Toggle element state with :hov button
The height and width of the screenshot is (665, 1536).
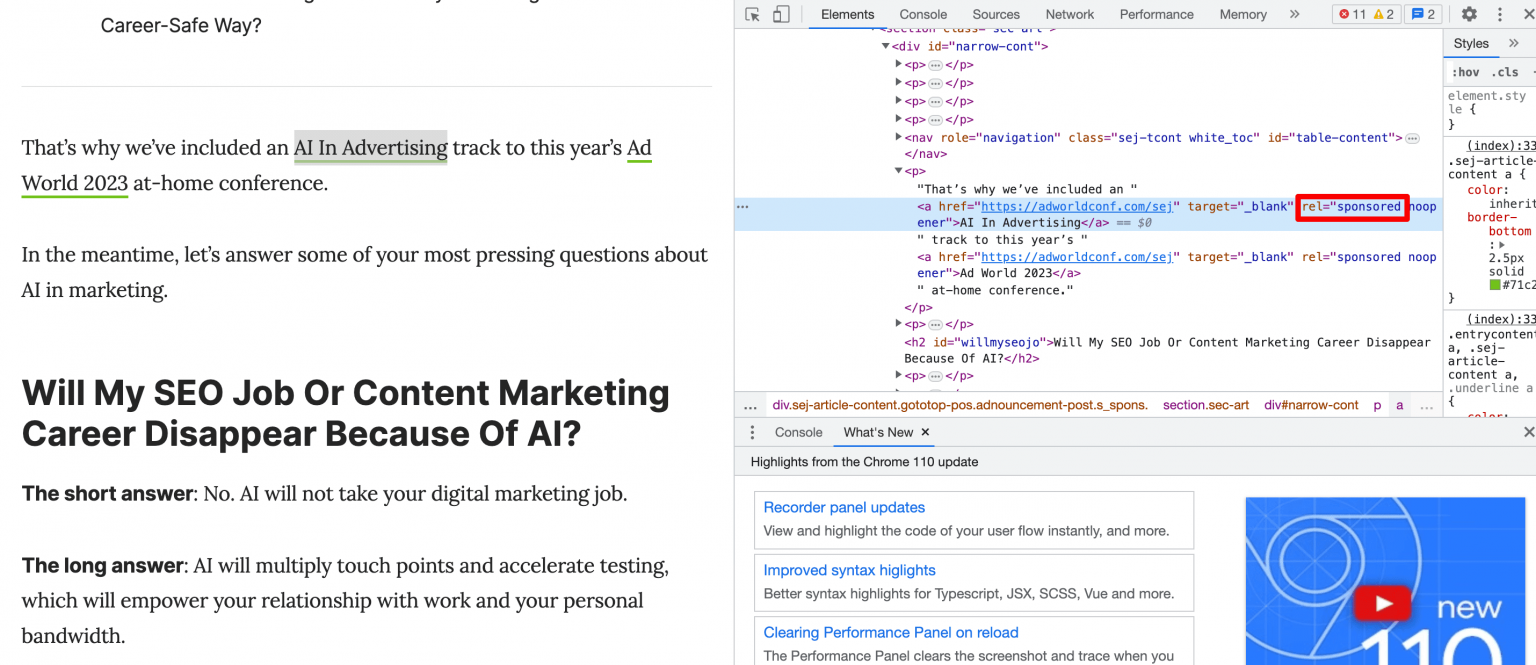(x=1466, y=71)
